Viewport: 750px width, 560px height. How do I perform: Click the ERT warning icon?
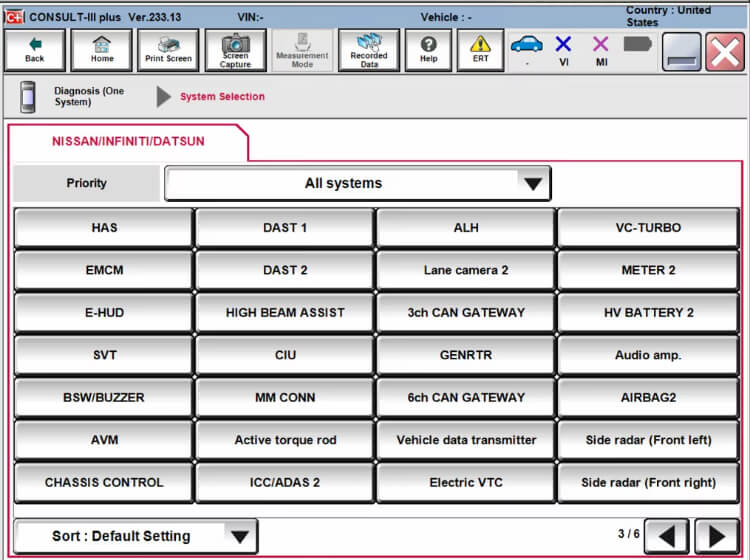click(x=480, y=44)
